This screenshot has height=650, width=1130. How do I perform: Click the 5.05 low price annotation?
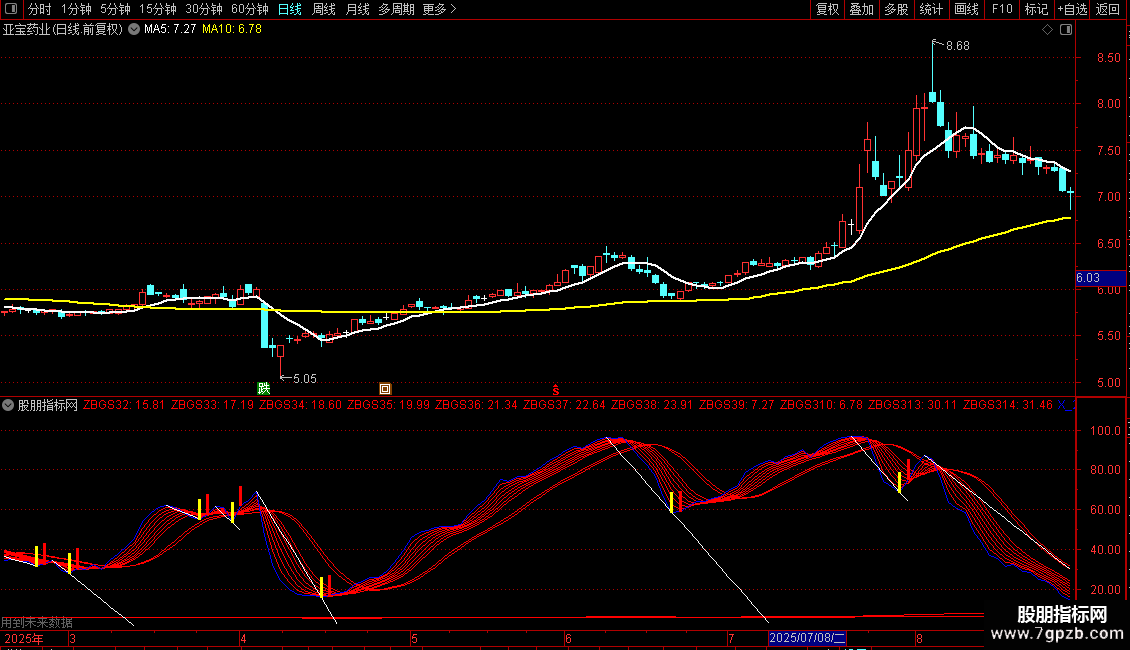click(305, 378)
